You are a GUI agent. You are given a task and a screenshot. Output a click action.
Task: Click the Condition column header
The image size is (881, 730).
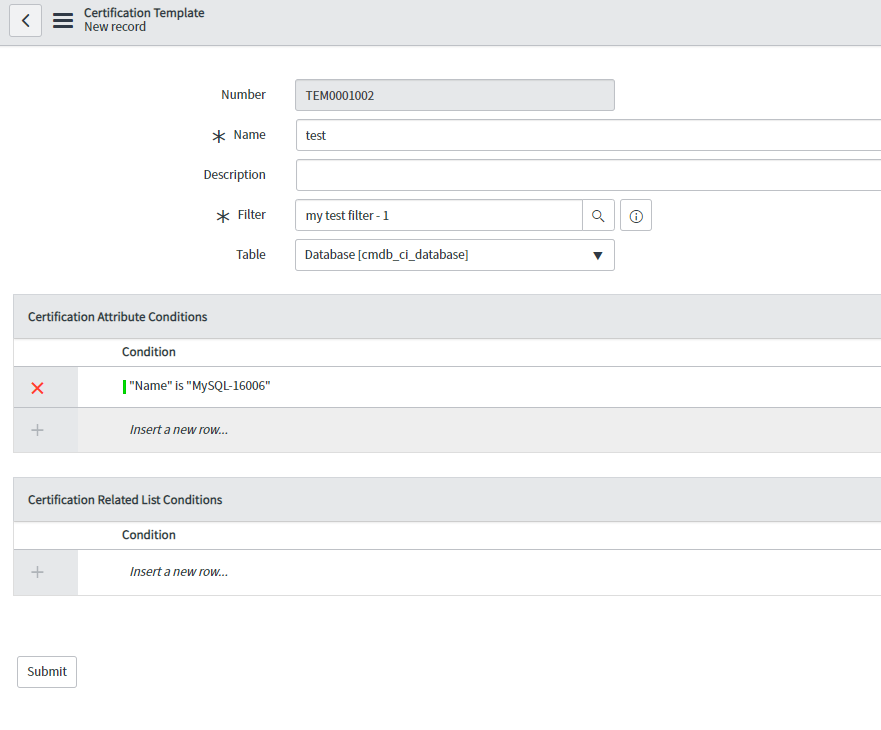coord(148,351)
